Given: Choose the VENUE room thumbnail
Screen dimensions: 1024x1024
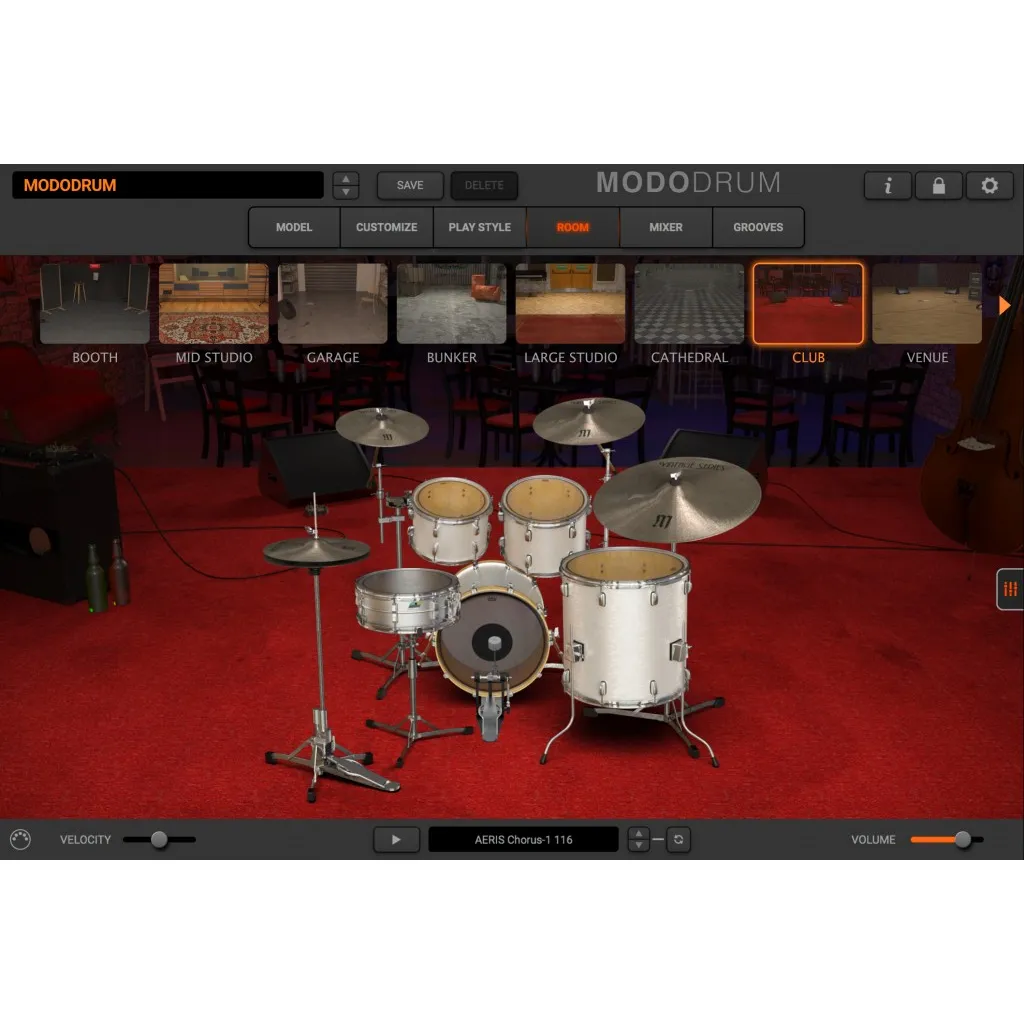Looking at the screenshot, I should 927,304.
